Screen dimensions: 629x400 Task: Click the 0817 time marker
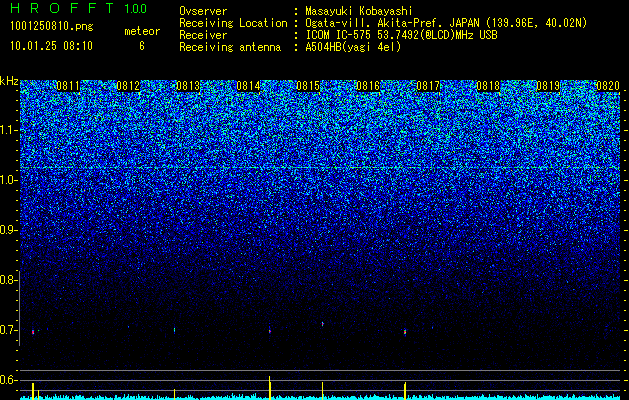(x=428, y=86)
